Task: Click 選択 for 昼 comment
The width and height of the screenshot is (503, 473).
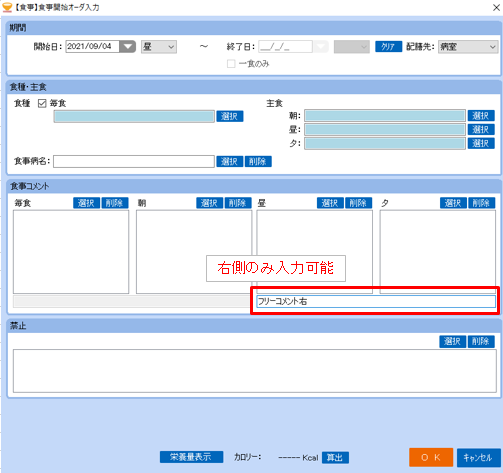Action: tap(330, 203)
